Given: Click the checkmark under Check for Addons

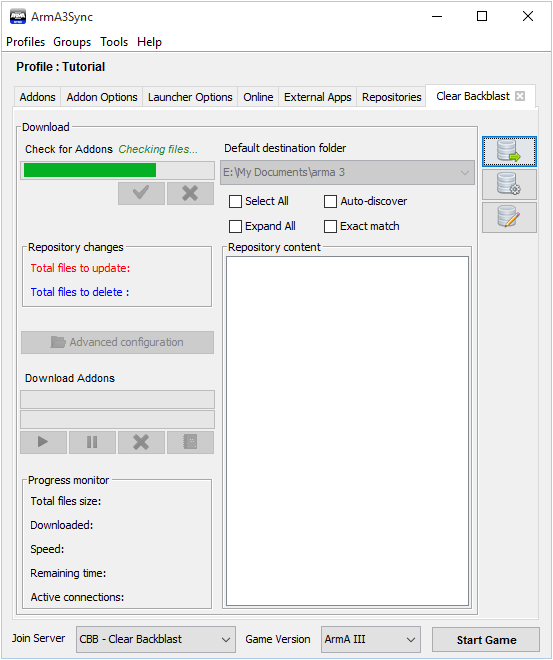Looking at the screenshot, I should pos(141,193).
